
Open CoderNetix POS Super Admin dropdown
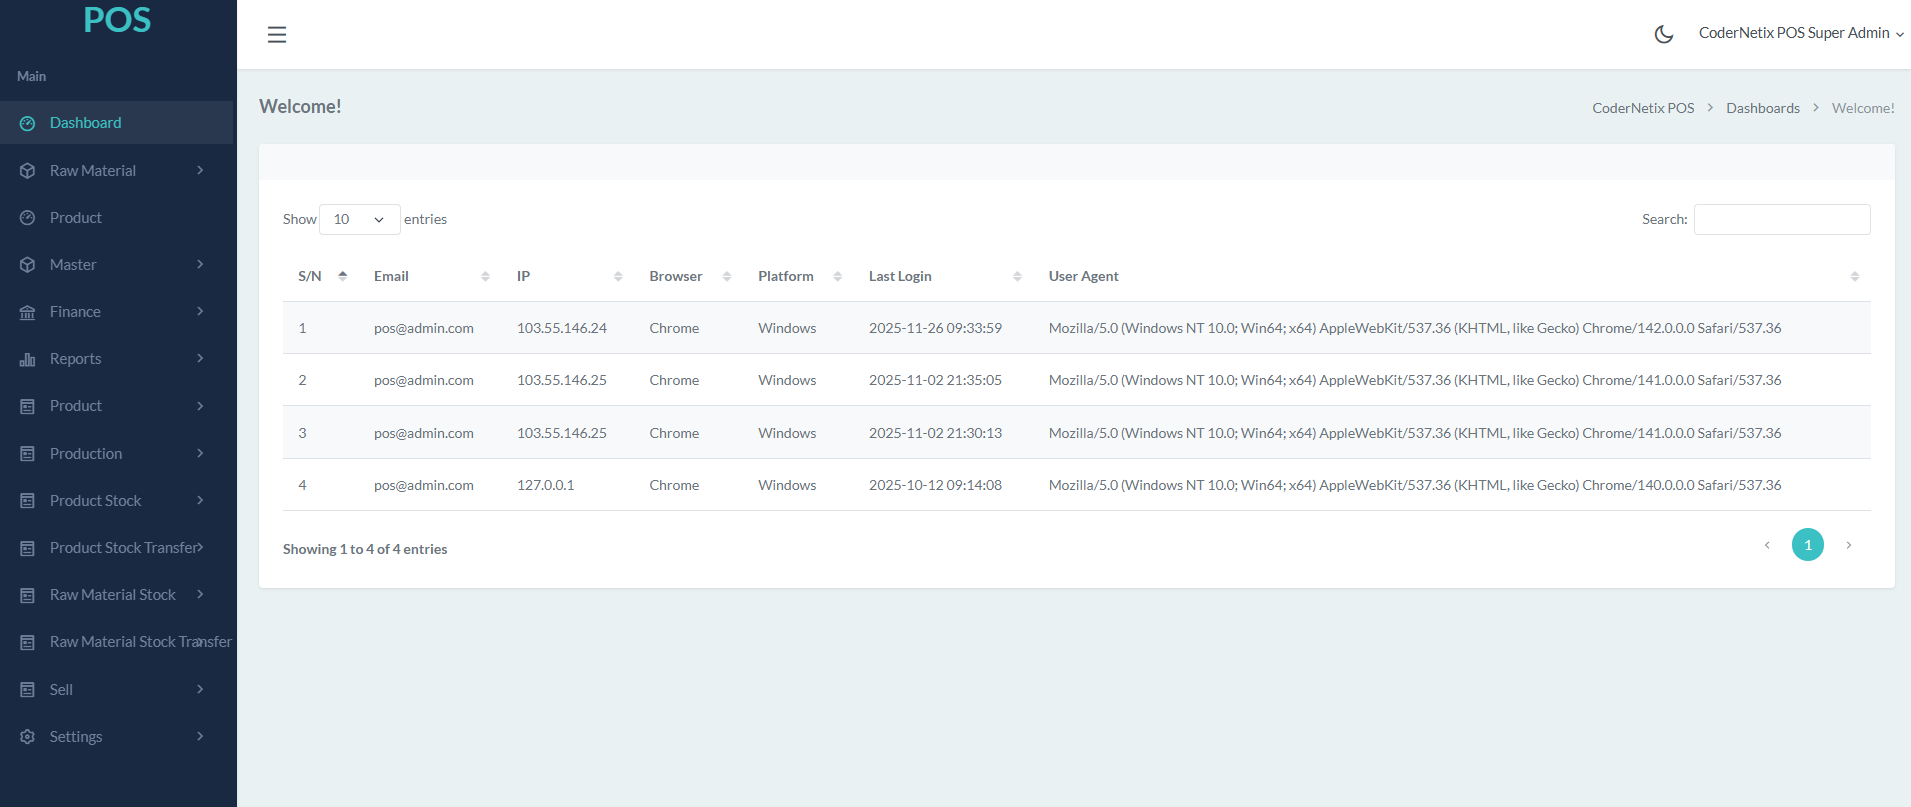(x=1799, y=33)
